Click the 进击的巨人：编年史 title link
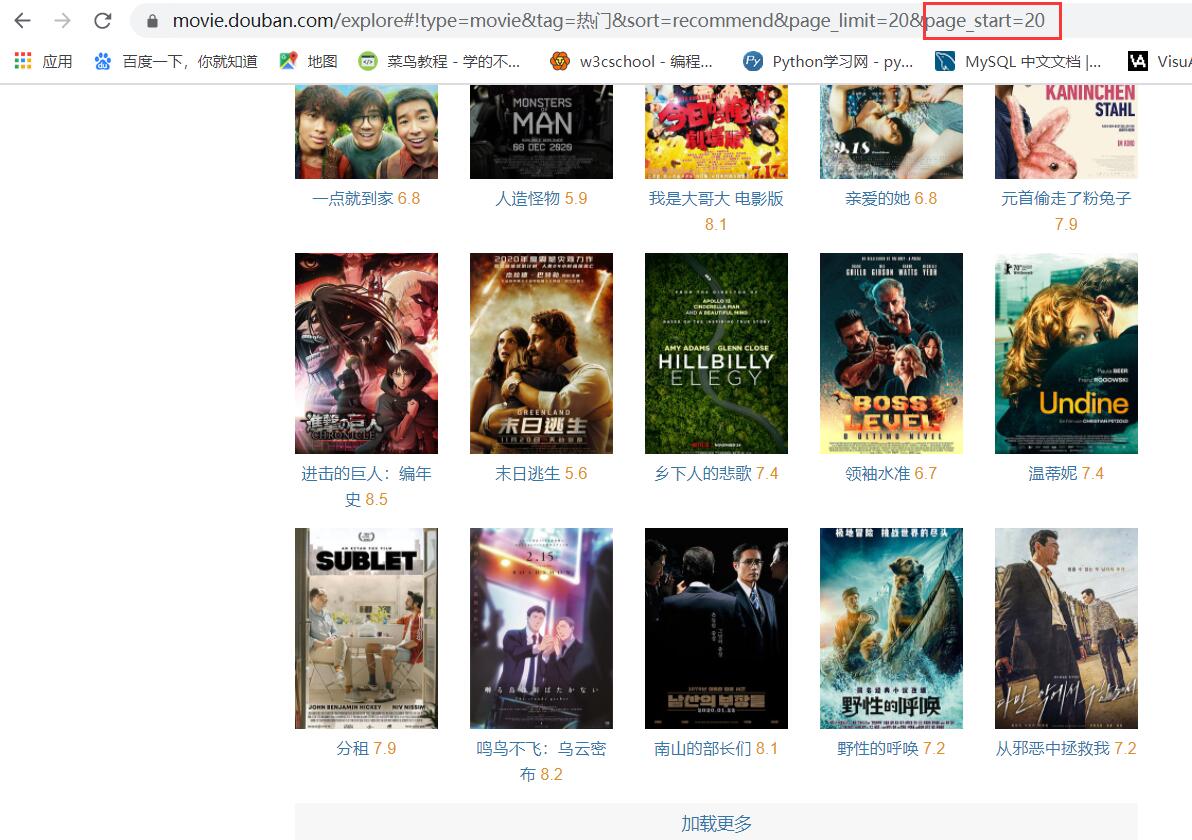1192x840 pixels. [x=366, y=487]
